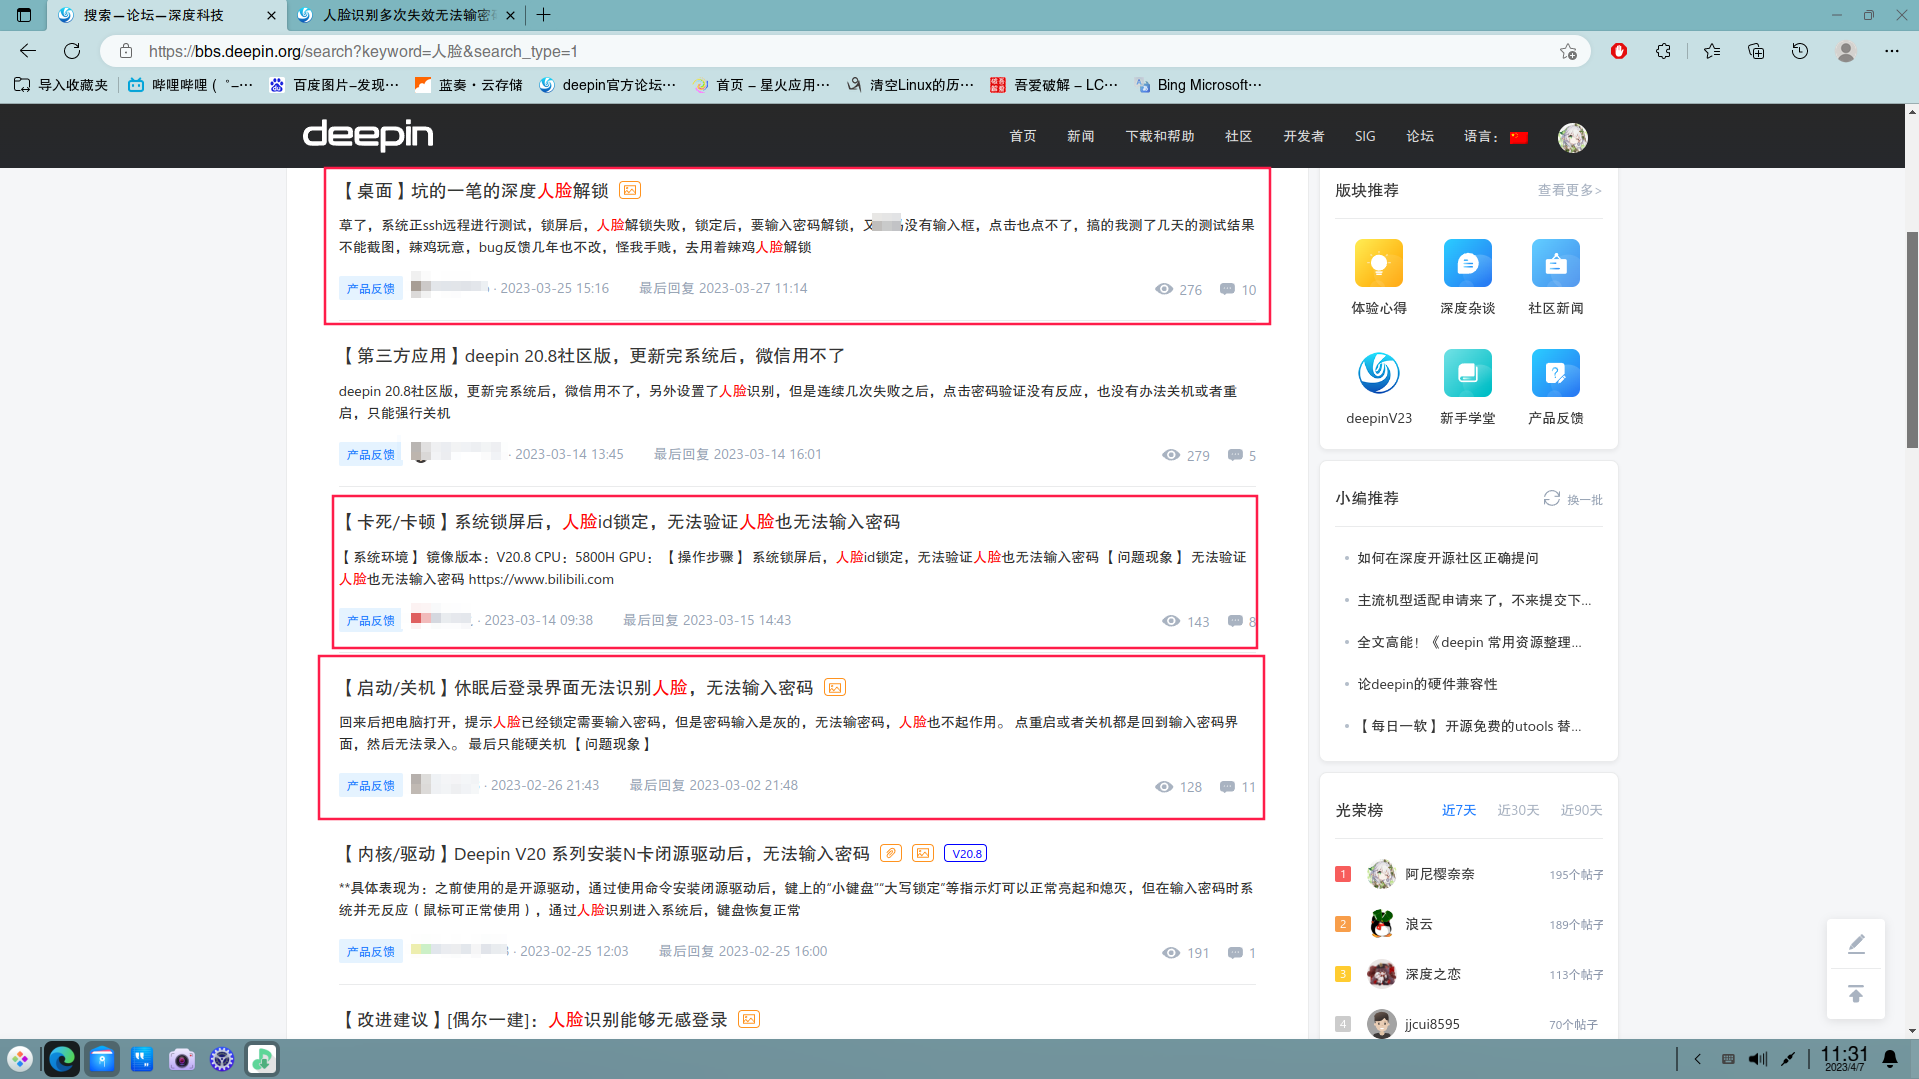Open the 产品反馈 board icon

1555,373
